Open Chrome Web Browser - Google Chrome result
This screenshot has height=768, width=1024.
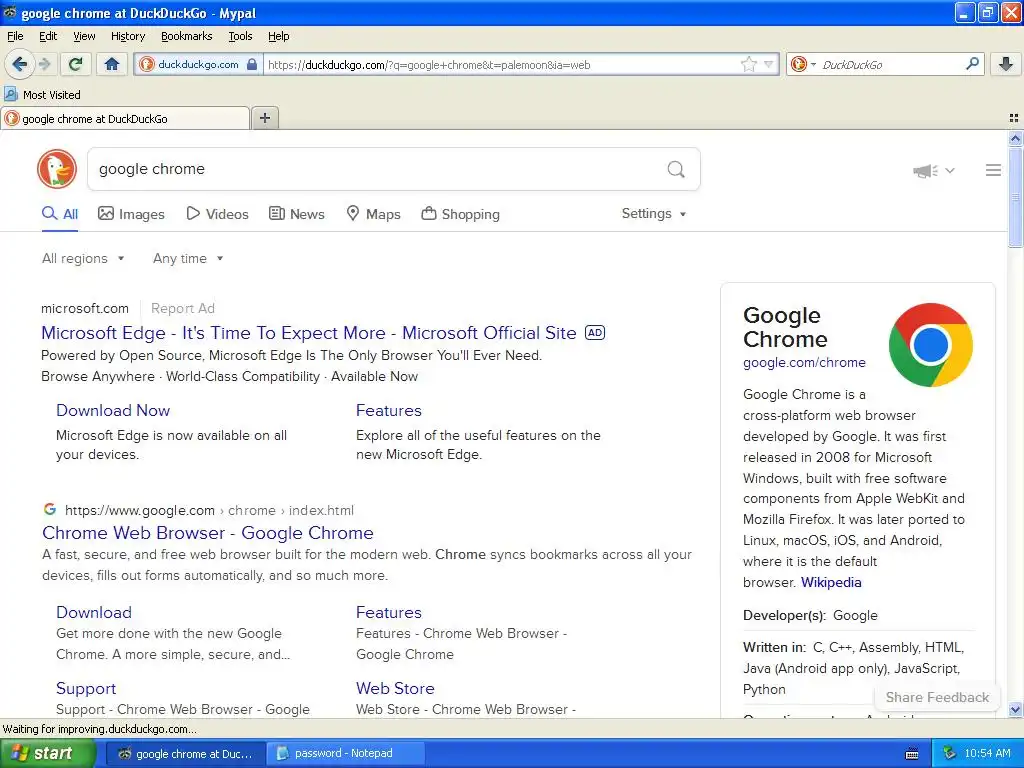208,533
